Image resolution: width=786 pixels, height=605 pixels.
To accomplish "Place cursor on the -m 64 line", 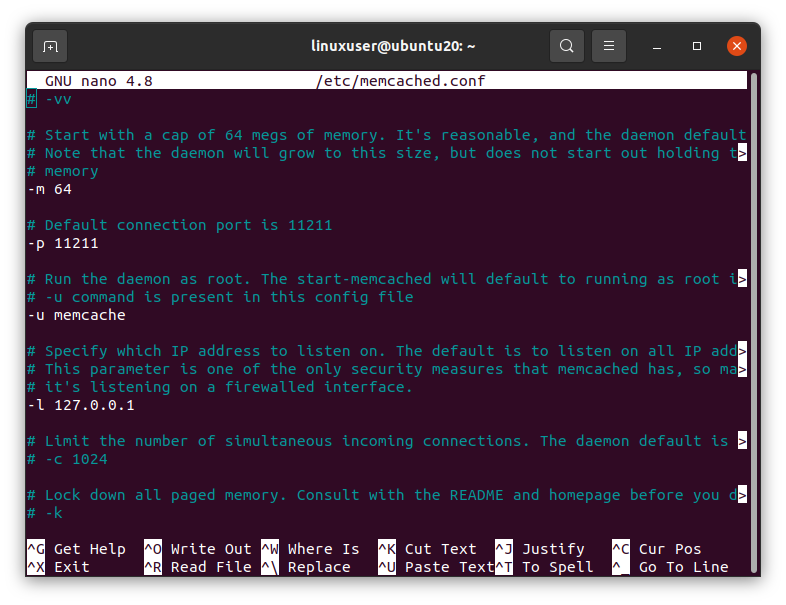I will pyautogui.click(x=50, y=189).
